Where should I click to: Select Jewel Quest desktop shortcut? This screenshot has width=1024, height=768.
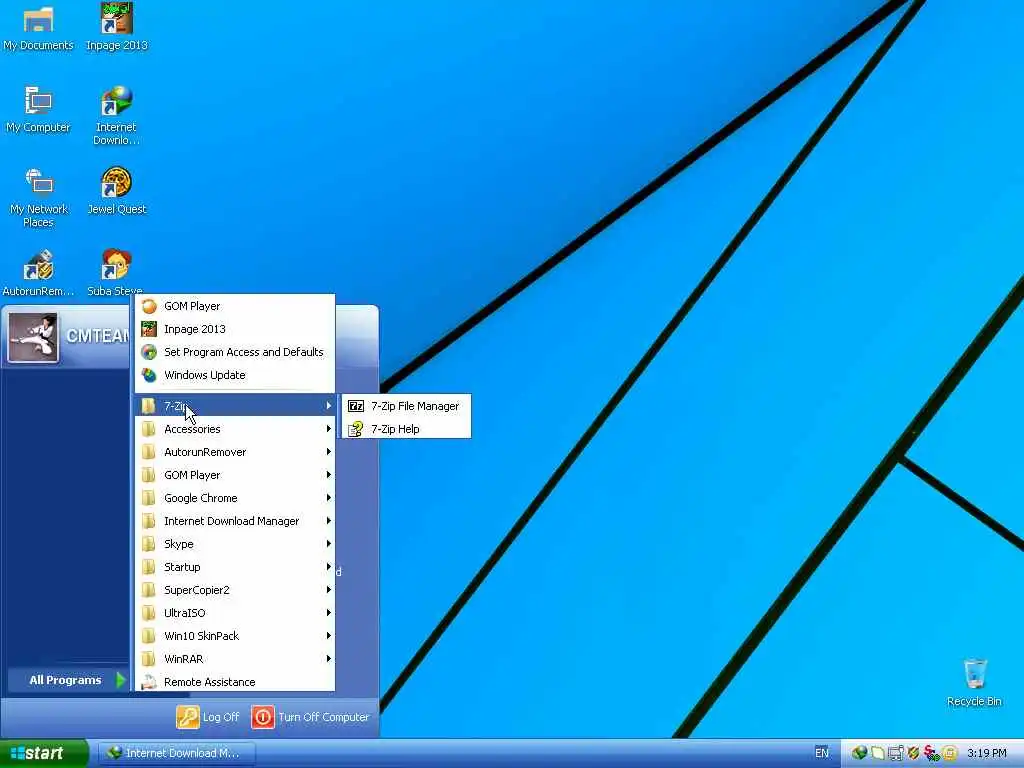tap(116, 191)
